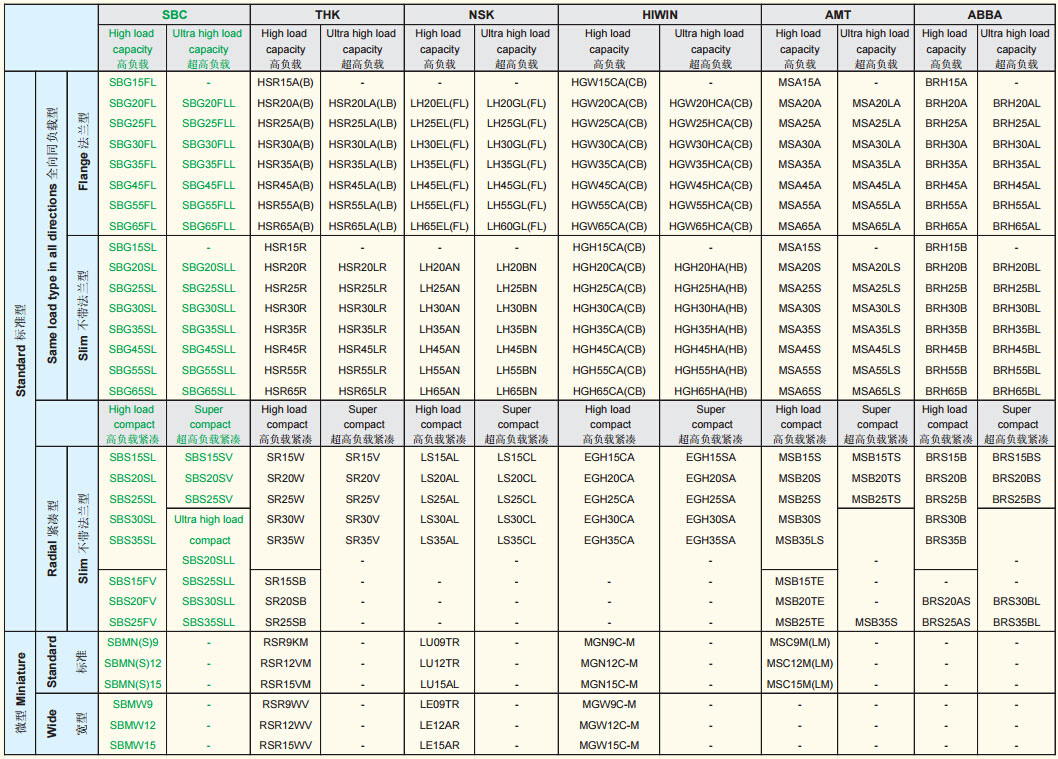Image resolution: width=1058 pixels, height=759 pixels.
Task: Select the LS20AL cell
Action: 439,478
